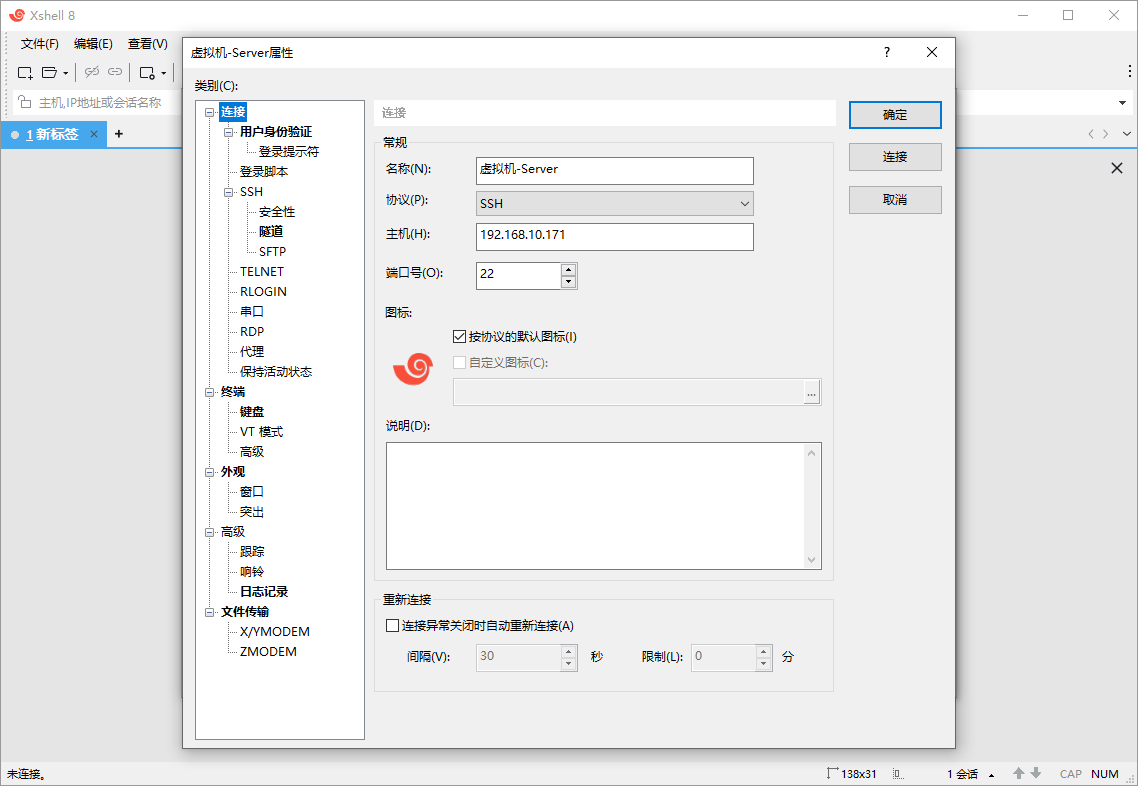This screenshot has height=786, width=1138.
Task: Click the 连接 button
Action: click(x=894, y=156)
